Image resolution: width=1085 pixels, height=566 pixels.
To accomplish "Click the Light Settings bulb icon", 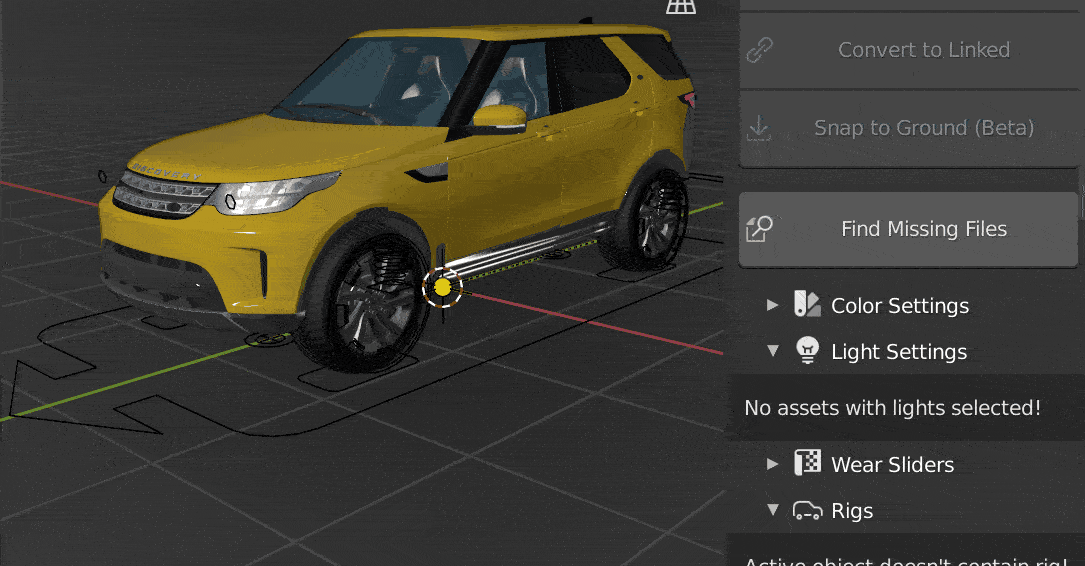I will (x=808, y=350).
